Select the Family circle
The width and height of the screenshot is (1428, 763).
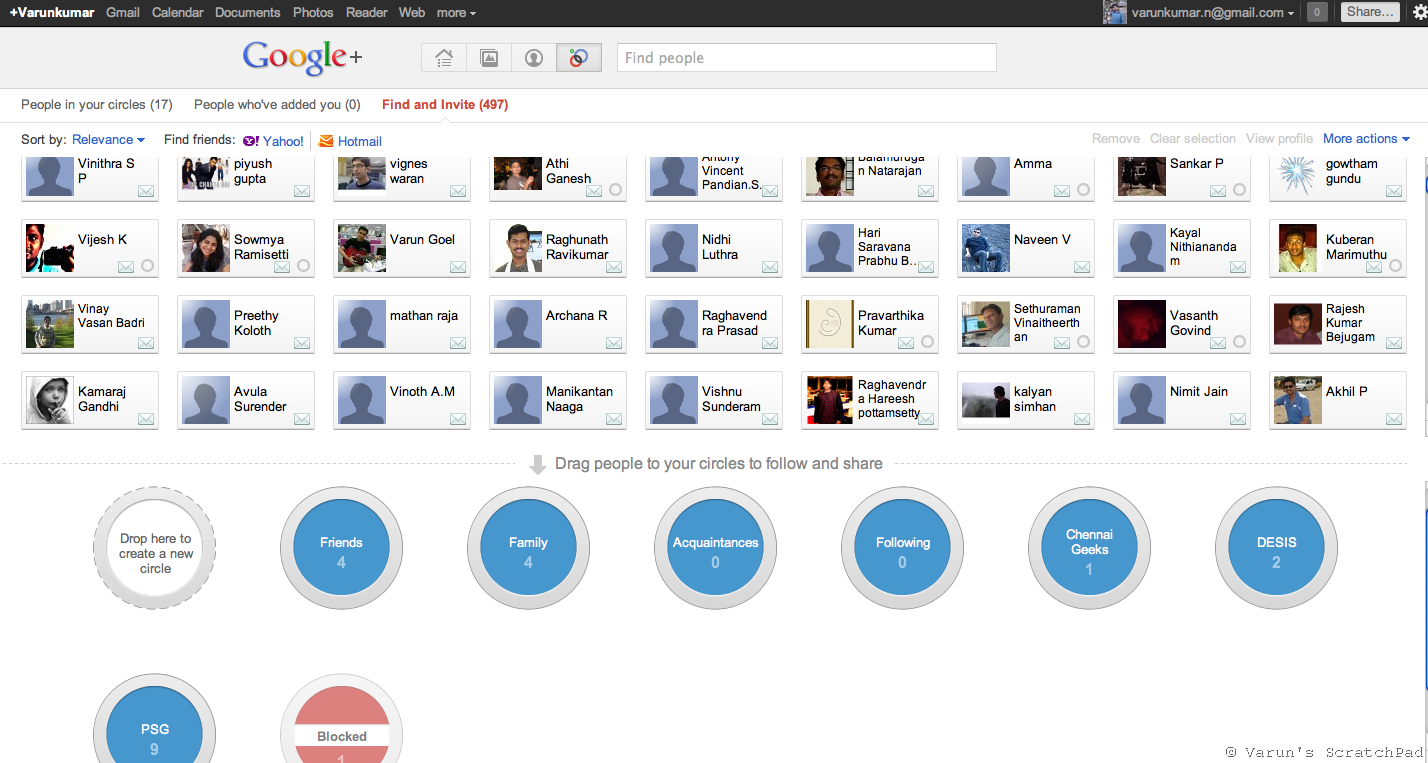coord(528,548)
